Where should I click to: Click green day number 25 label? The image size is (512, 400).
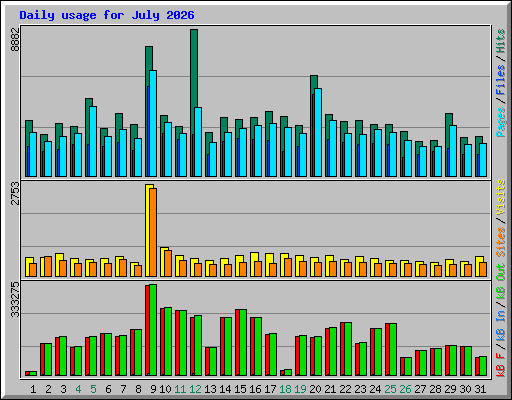tap(390, 389)
